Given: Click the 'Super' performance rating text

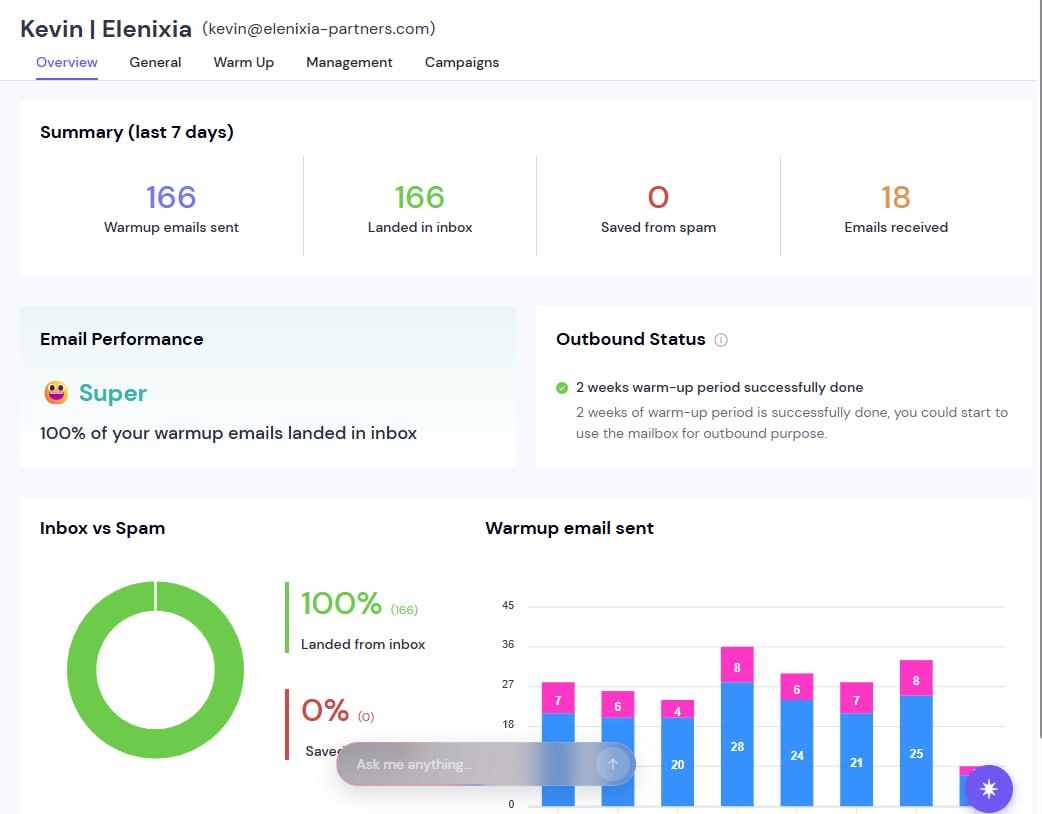Looking at the screenshot, I should [113, 393].
